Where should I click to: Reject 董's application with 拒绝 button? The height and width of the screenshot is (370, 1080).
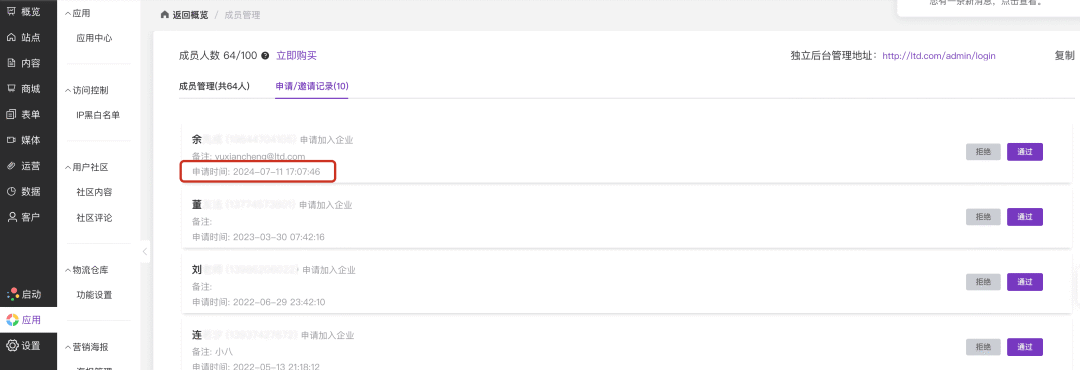(x=984, y=216)
